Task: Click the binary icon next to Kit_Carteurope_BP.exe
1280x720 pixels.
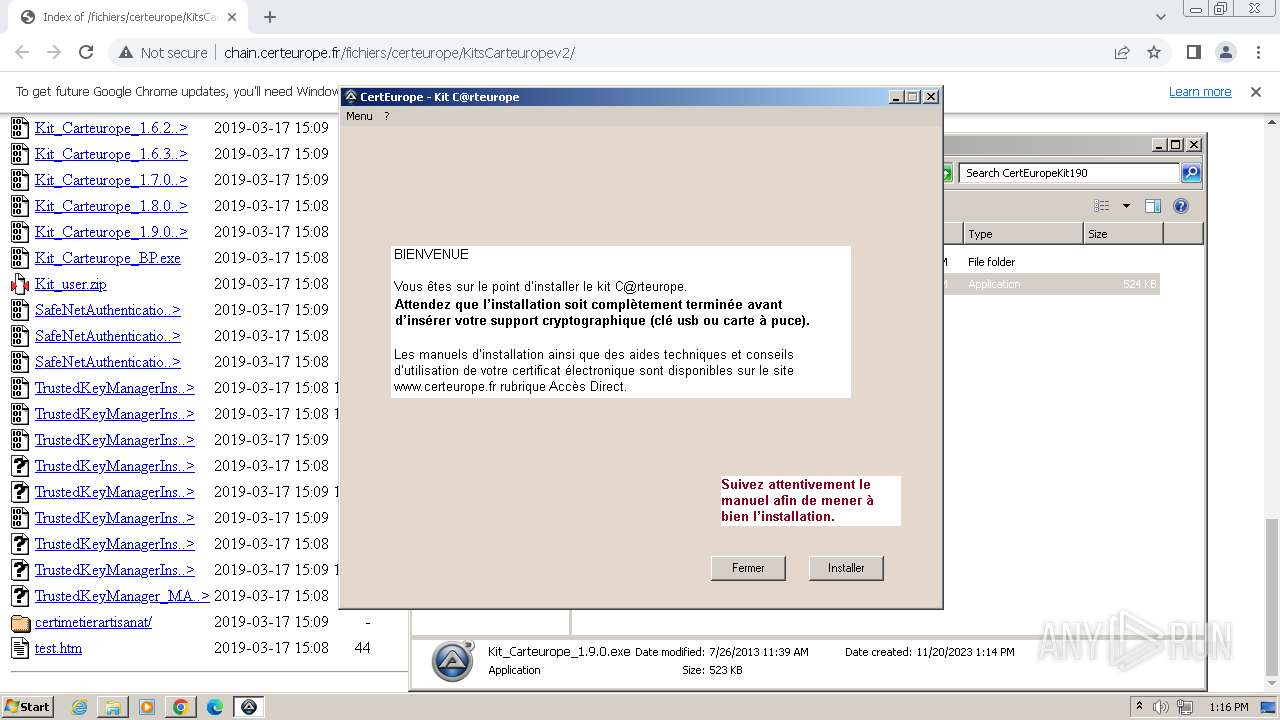Action: [20, 258]
